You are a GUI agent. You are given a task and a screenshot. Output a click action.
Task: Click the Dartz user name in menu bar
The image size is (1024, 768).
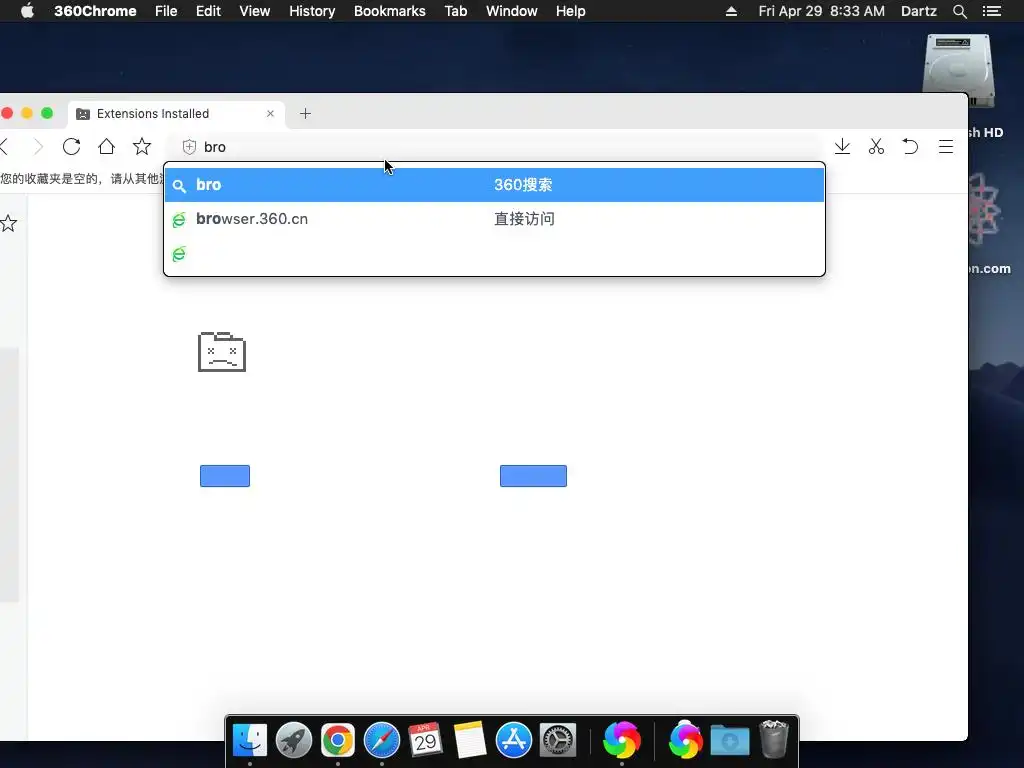[x=919, y=11]
